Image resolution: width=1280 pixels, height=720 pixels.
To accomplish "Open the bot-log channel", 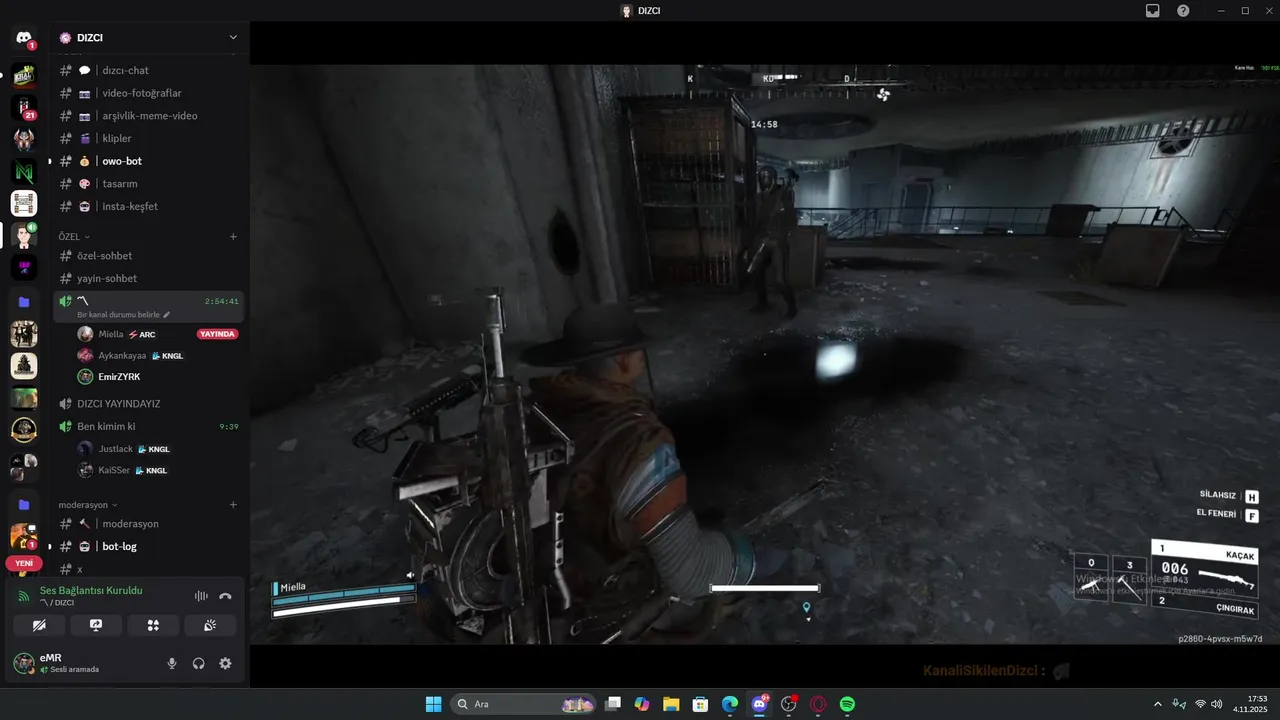I will (x=148, y=546).
